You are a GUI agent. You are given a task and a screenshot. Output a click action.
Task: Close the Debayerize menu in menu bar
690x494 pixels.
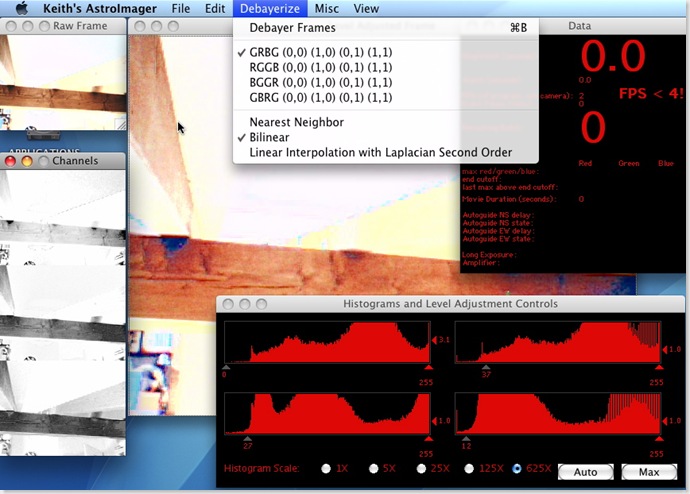pyautogui.click(x=270, y=8)
